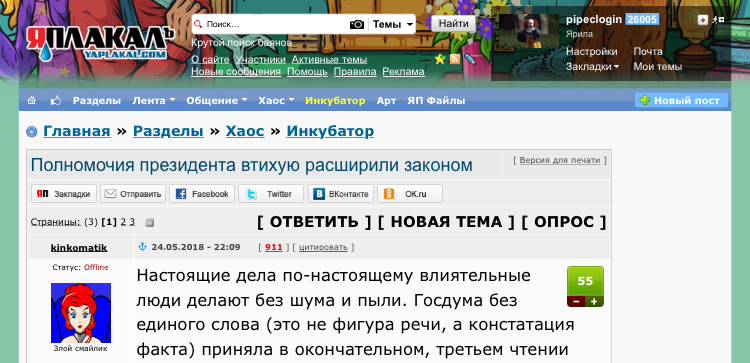Click the YaPlakal site logo
This screenshot has height=363, width=750.
100,44
